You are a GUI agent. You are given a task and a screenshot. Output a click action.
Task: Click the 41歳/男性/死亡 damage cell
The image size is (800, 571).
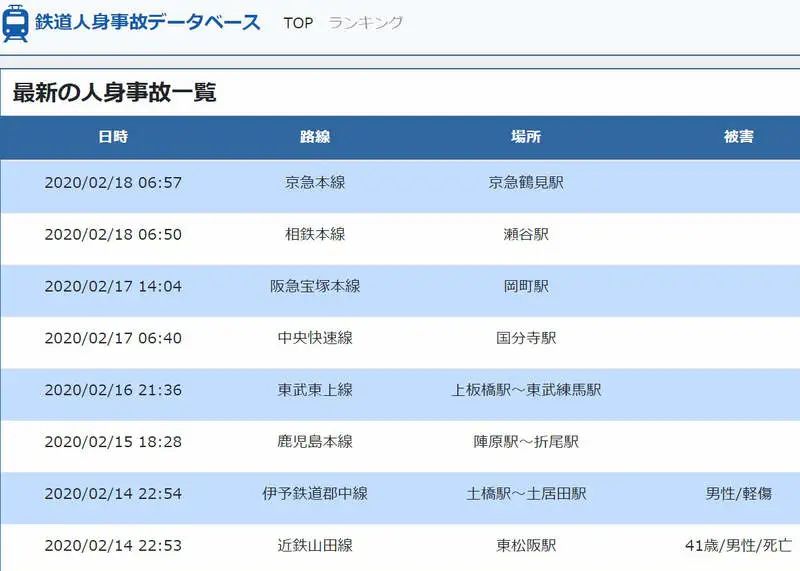[x=738, y=546]
